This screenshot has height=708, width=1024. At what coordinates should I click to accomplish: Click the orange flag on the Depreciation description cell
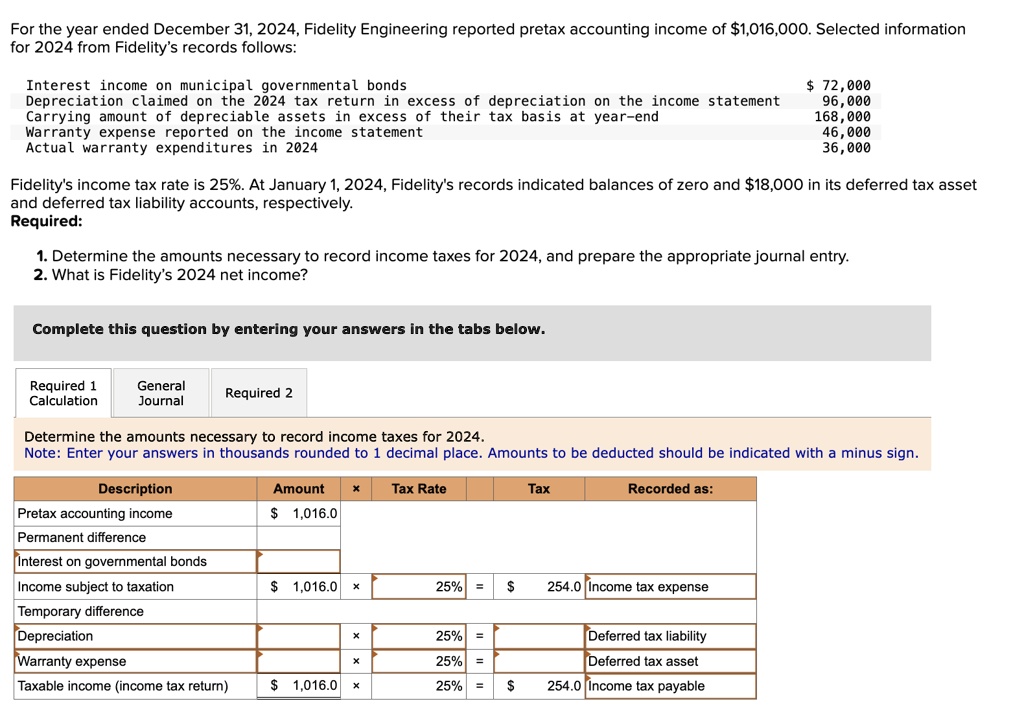(19, 630)
